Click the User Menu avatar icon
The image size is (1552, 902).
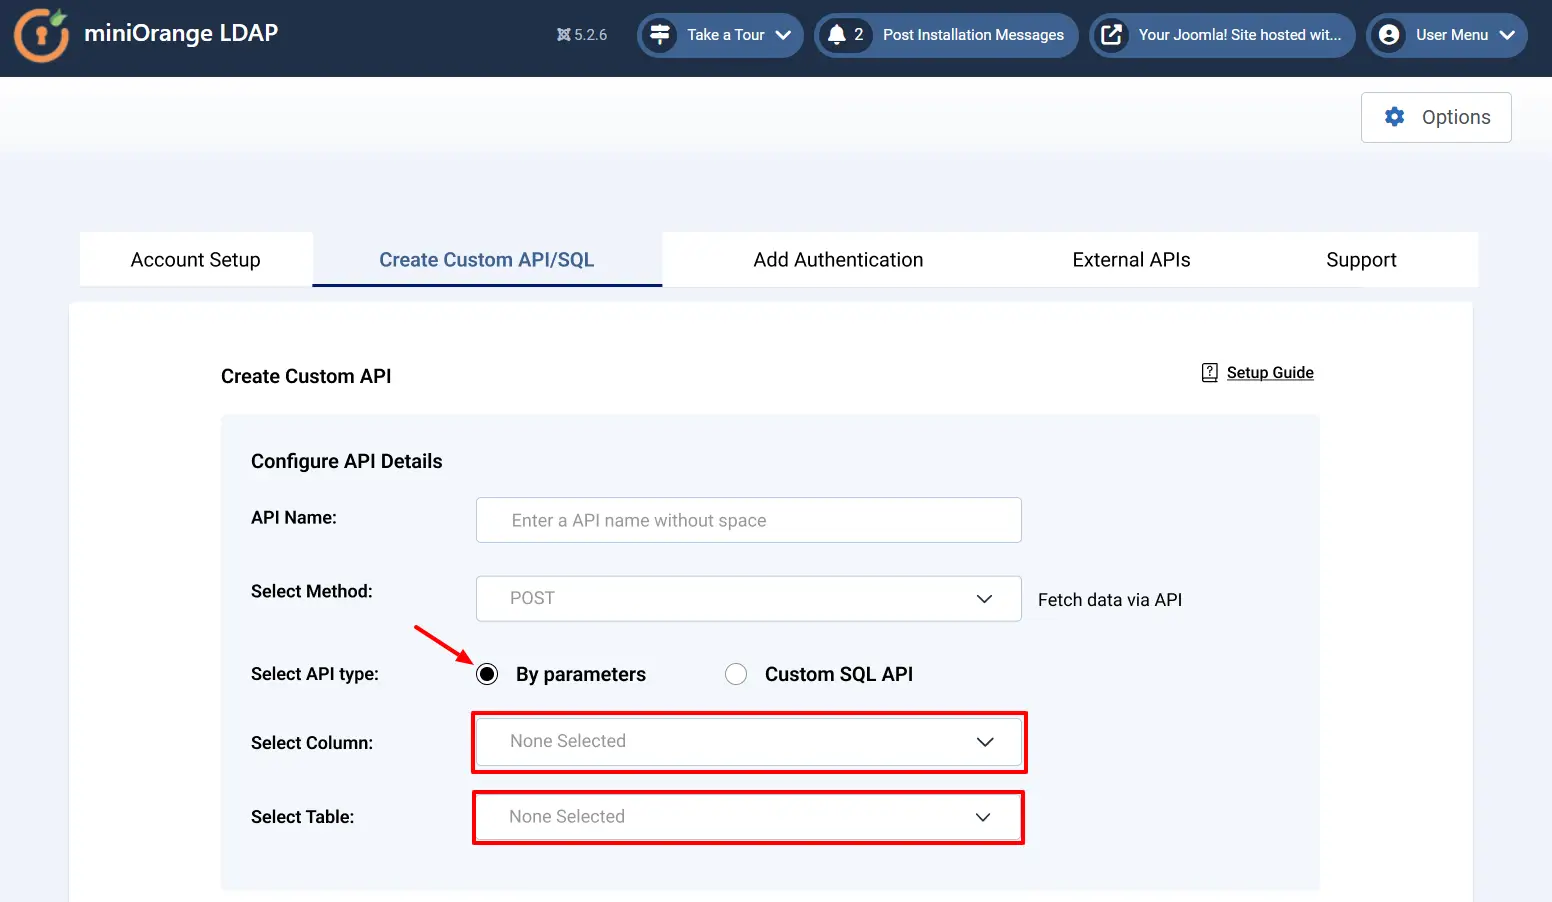pyautogui.click(x=1389, y=35)
